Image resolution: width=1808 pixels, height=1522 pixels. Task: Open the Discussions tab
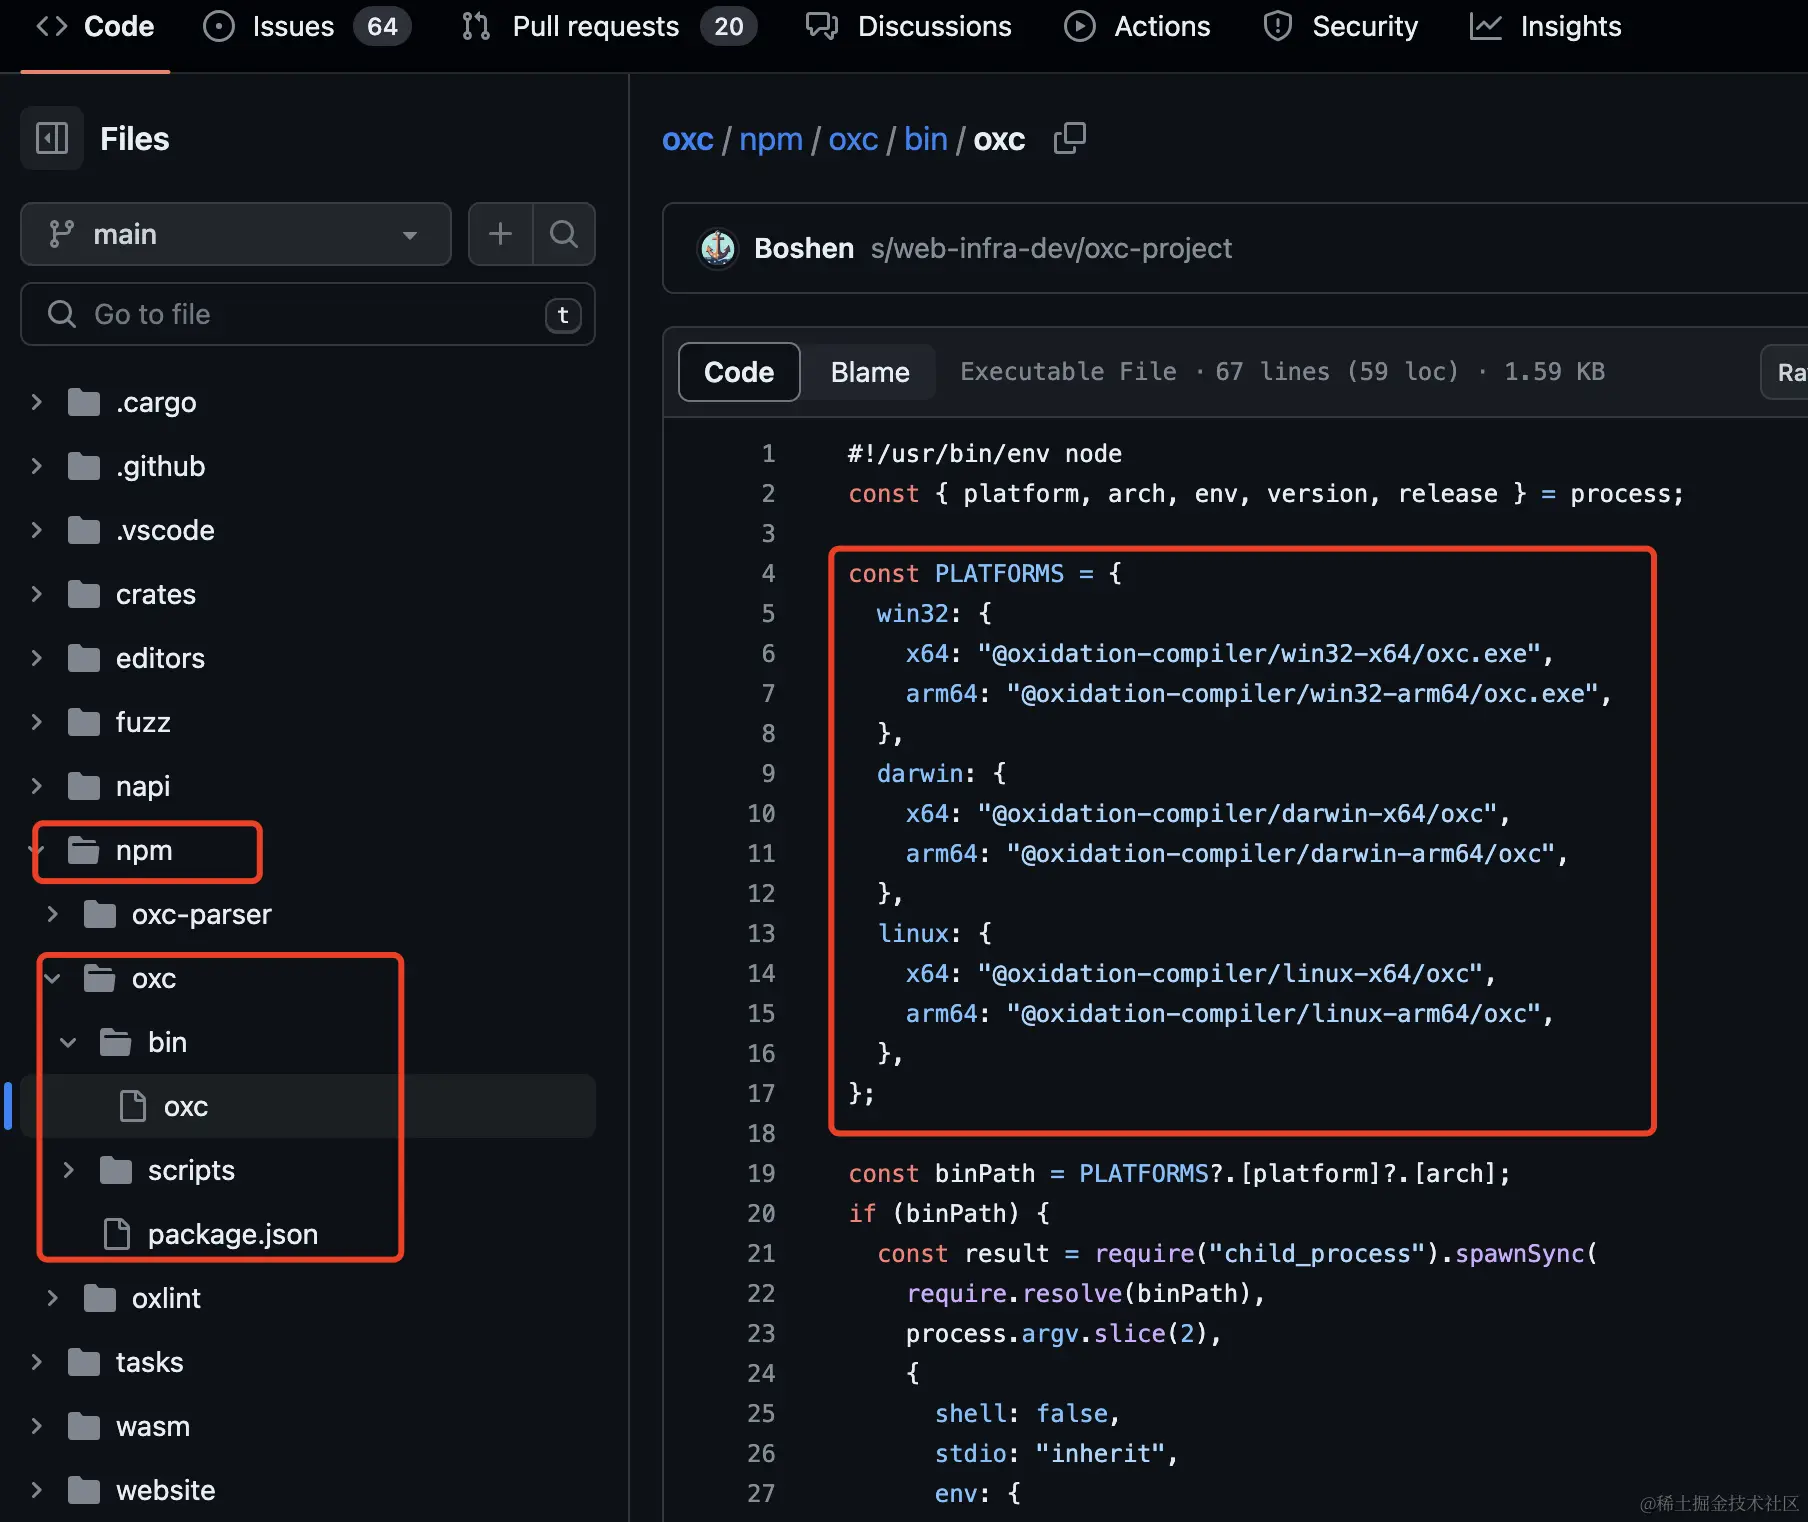point(909,26)
